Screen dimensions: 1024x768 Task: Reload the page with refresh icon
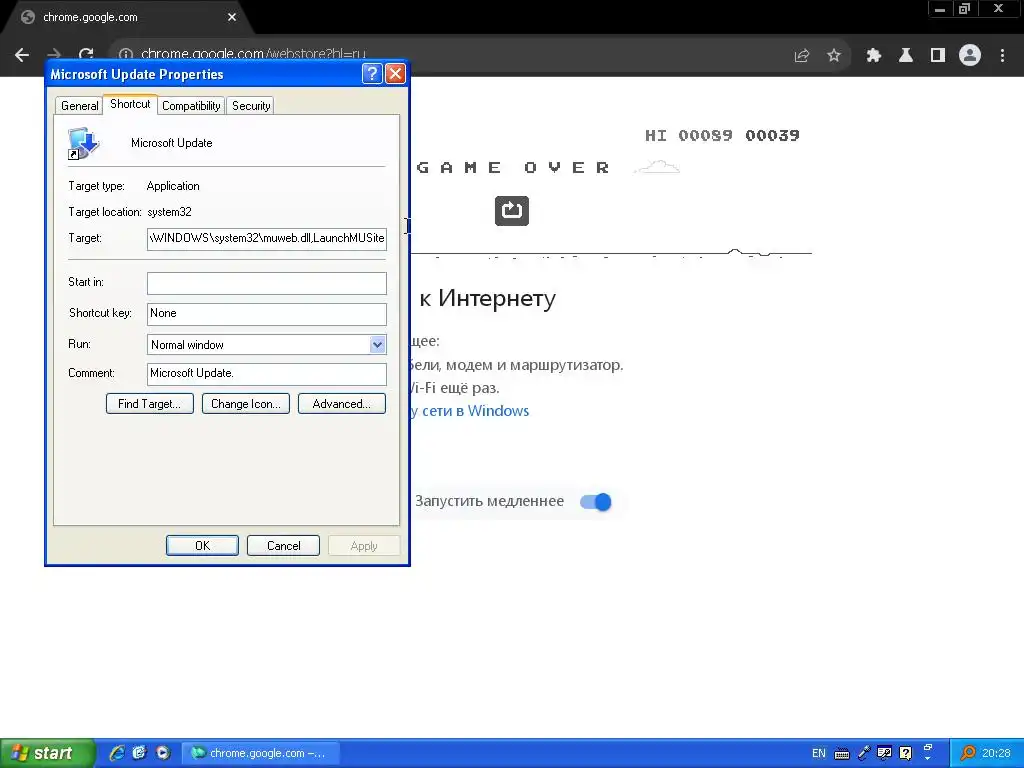point(86,55)
